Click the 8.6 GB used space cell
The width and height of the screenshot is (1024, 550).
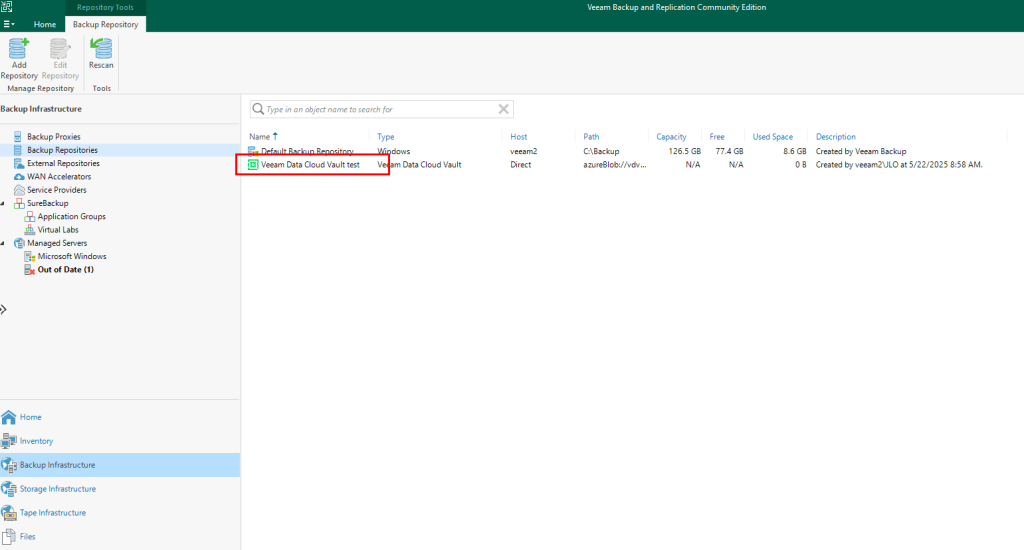pyautogui.click(x=795, y=151)
